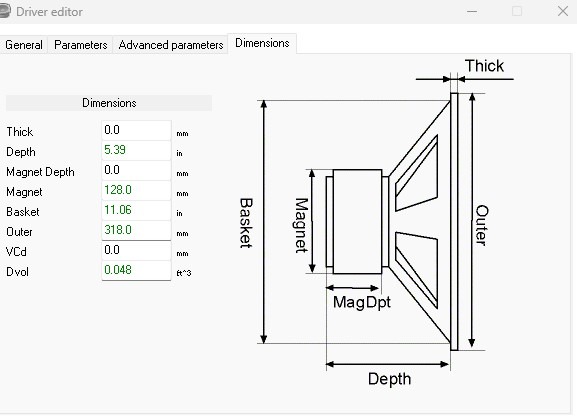This screenshot has width=577, height=418.
Task: Click the Outer value field showing 318.0
Action: 136,230
